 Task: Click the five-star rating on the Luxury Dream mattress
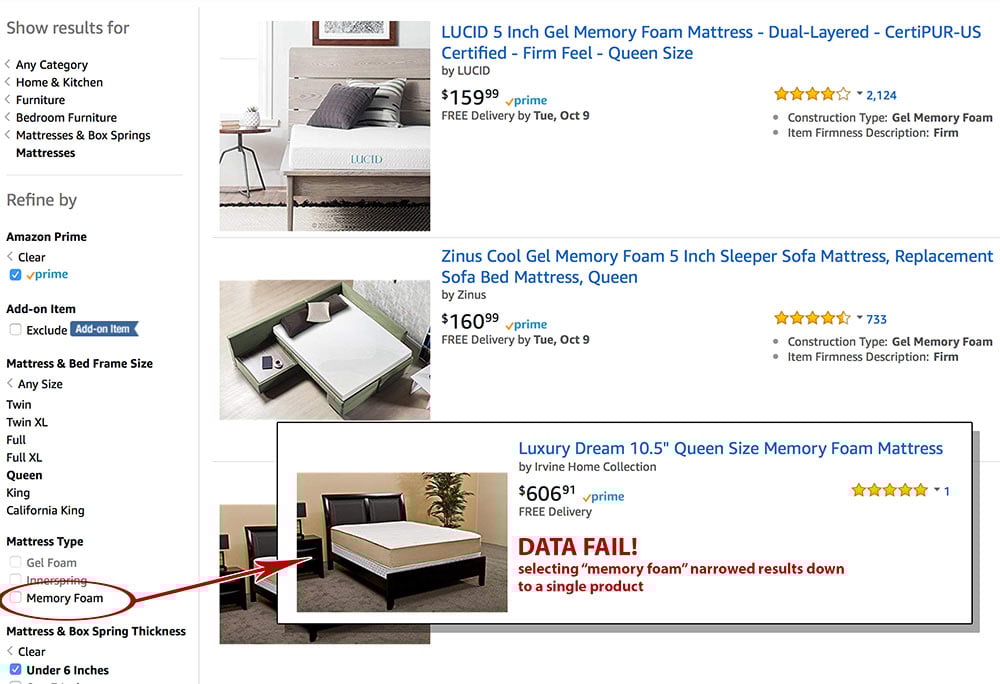point(888,490)
